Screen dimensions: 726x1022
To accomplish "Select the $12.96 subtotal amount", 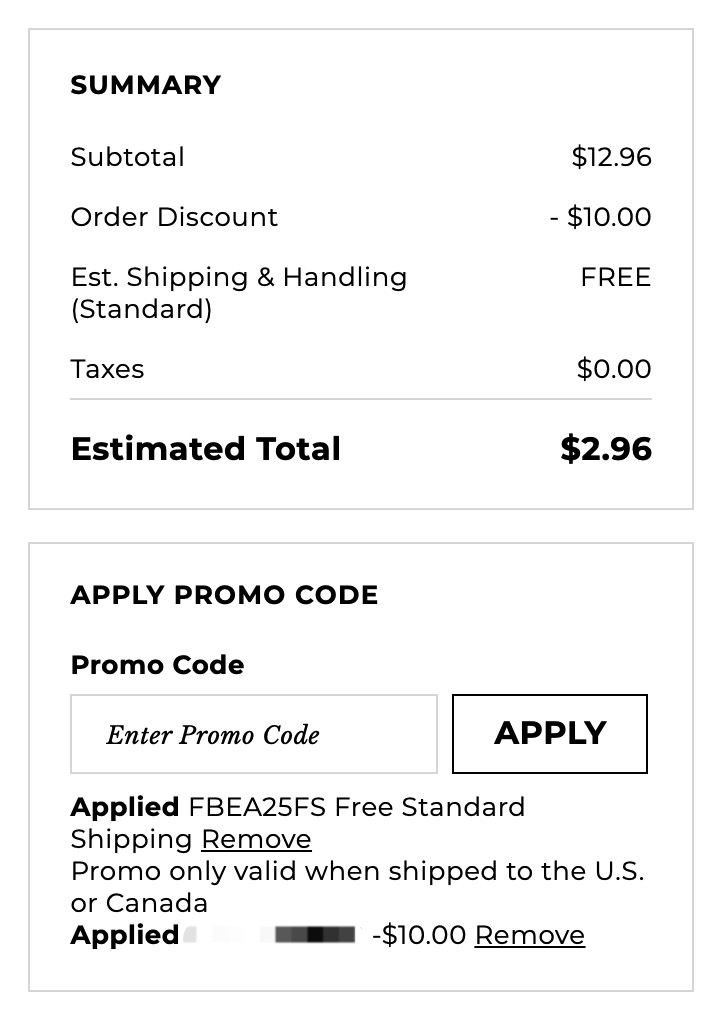I will point(611,157).
